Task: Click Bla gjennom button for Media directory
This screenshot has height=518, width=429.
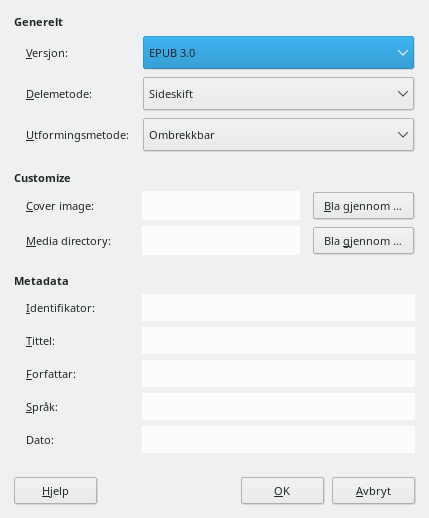Action: point(363,241)
